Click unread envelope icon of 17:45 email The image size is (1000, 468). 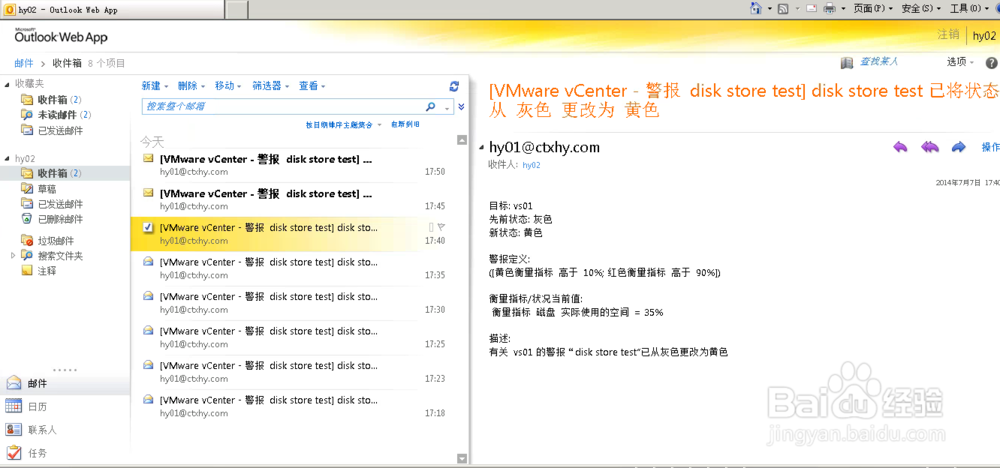148,193
